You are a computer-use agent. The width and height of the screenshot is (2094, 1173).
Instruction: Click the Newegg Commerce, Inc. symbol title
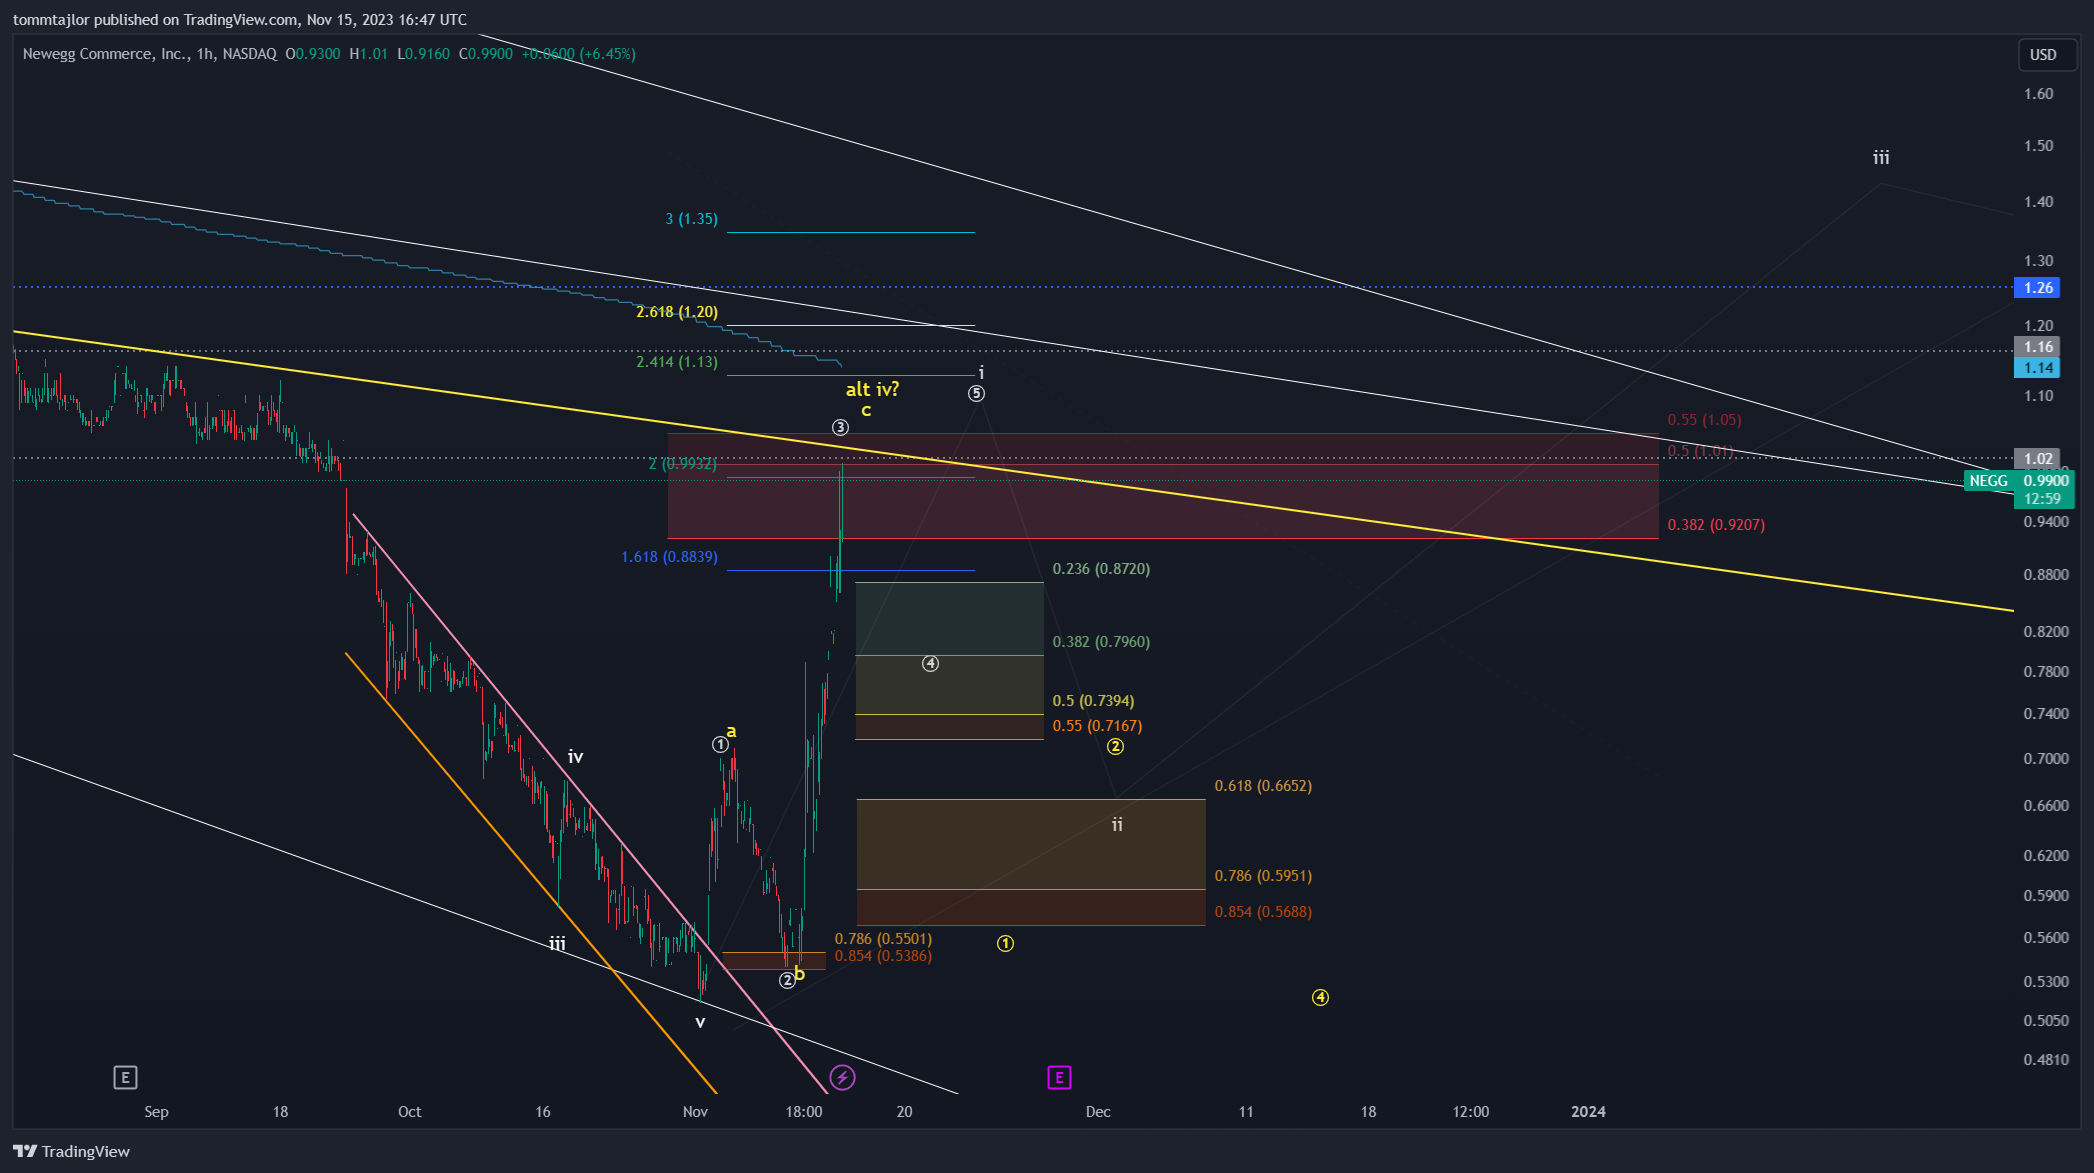click(104, 54)
